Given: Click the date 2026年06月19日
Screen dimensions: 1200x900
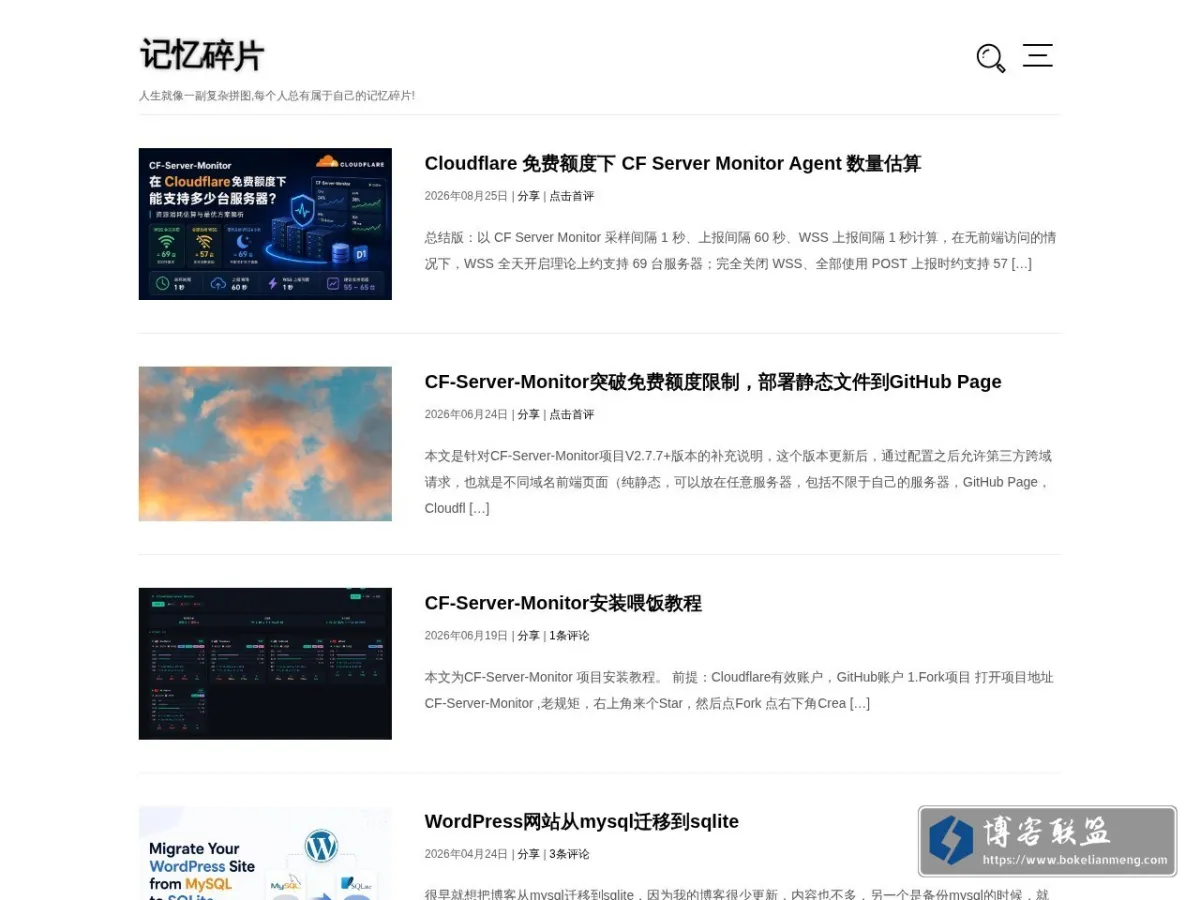Looking at the screenshot, I should [x=466, y=635].
